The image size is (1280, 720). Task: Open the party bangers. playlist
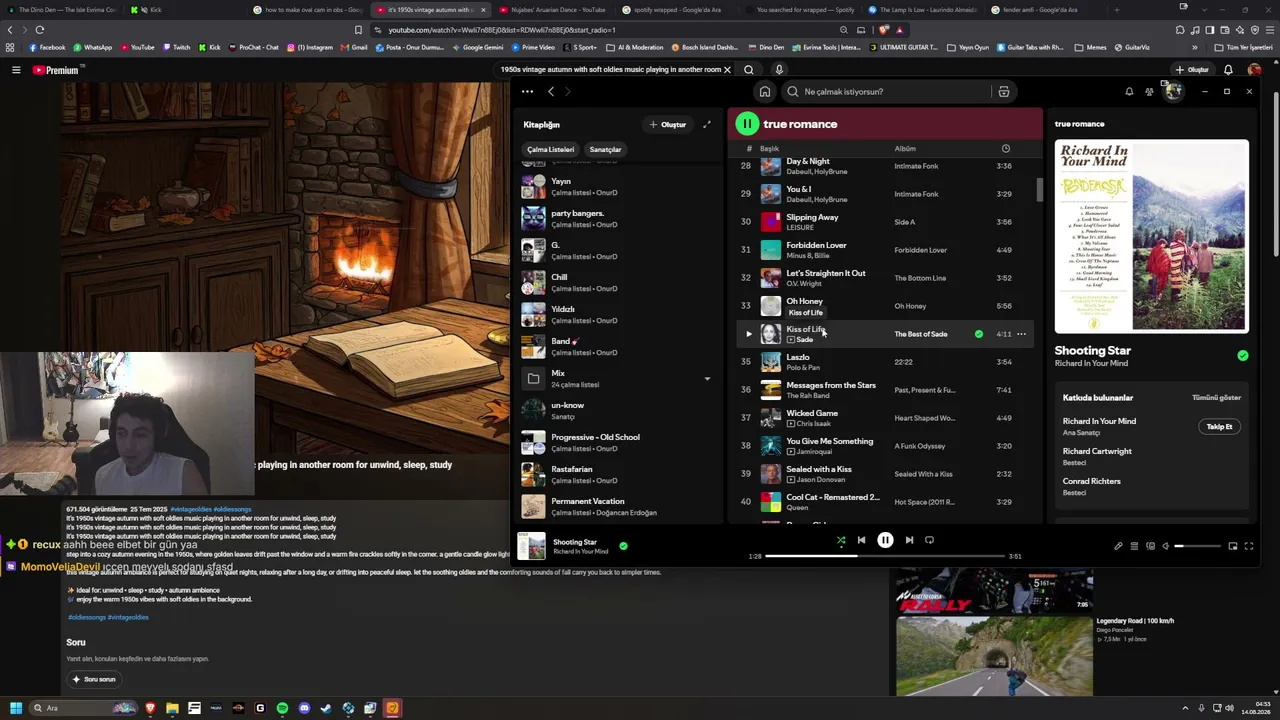tap(616, 219)
